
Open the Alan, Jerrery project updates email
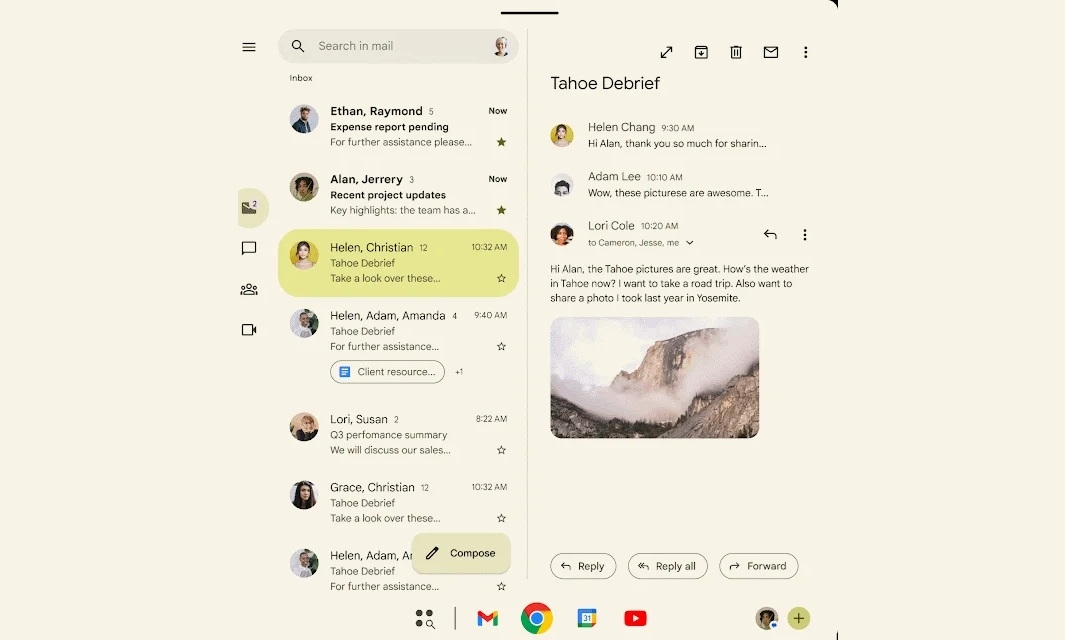(x=398, y=195)
